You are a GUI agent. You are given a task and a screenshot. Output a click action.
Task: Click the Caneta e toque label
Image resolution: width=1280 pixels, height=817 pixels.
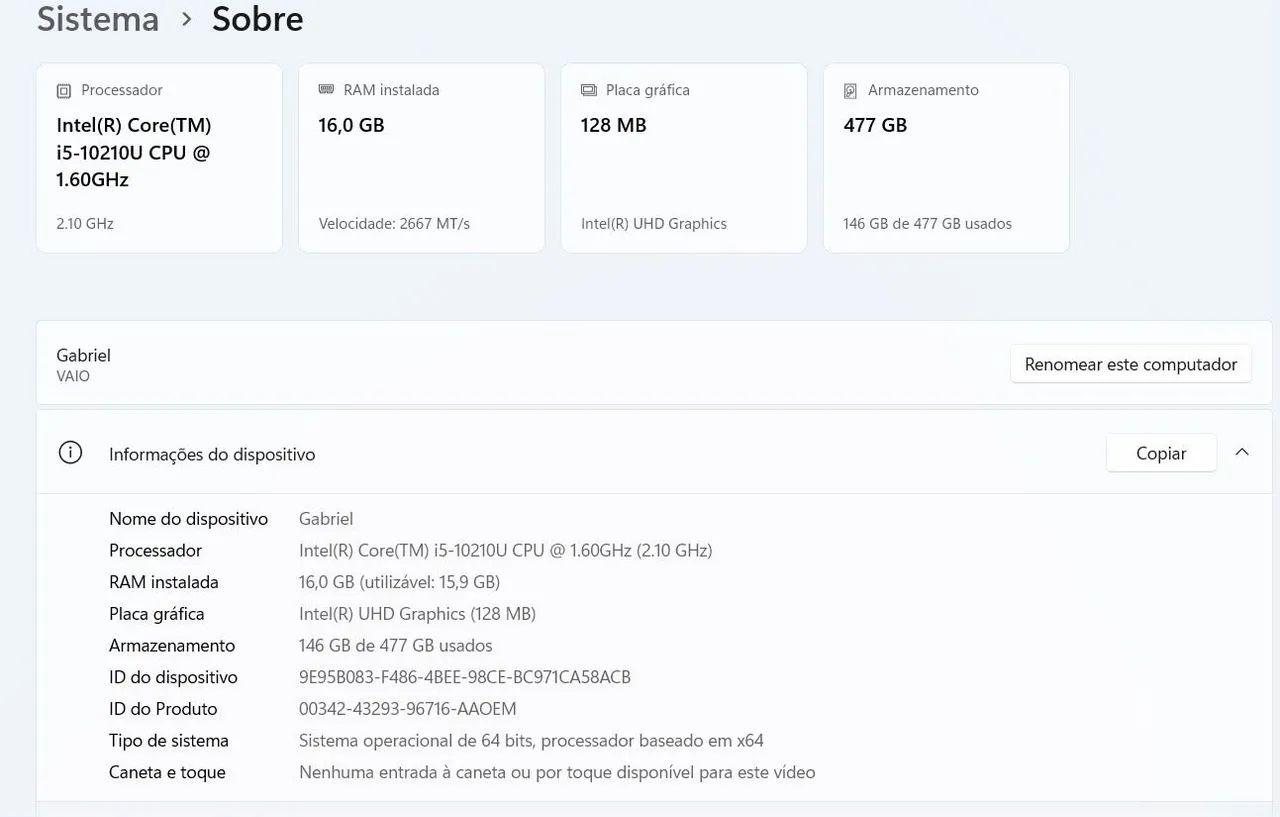click(167, 773)
